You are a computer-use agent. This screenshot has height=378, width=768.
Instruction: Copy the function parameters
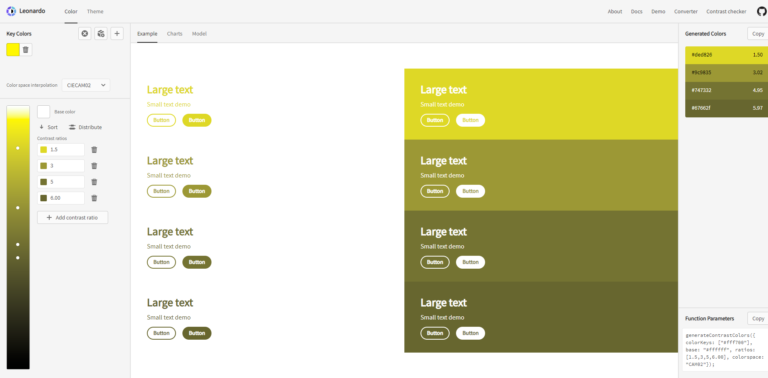[x=758, y=318]
